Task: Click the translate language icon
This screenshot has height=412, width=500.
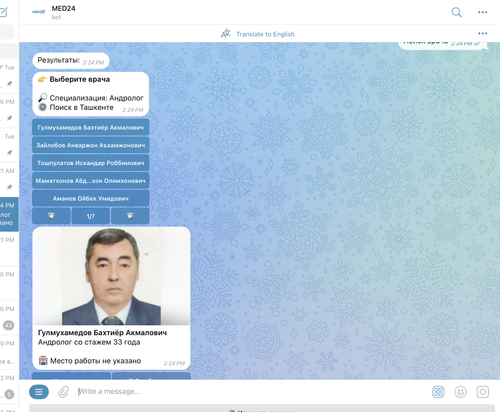Action: pyautogui.click(x=226, y=33)
